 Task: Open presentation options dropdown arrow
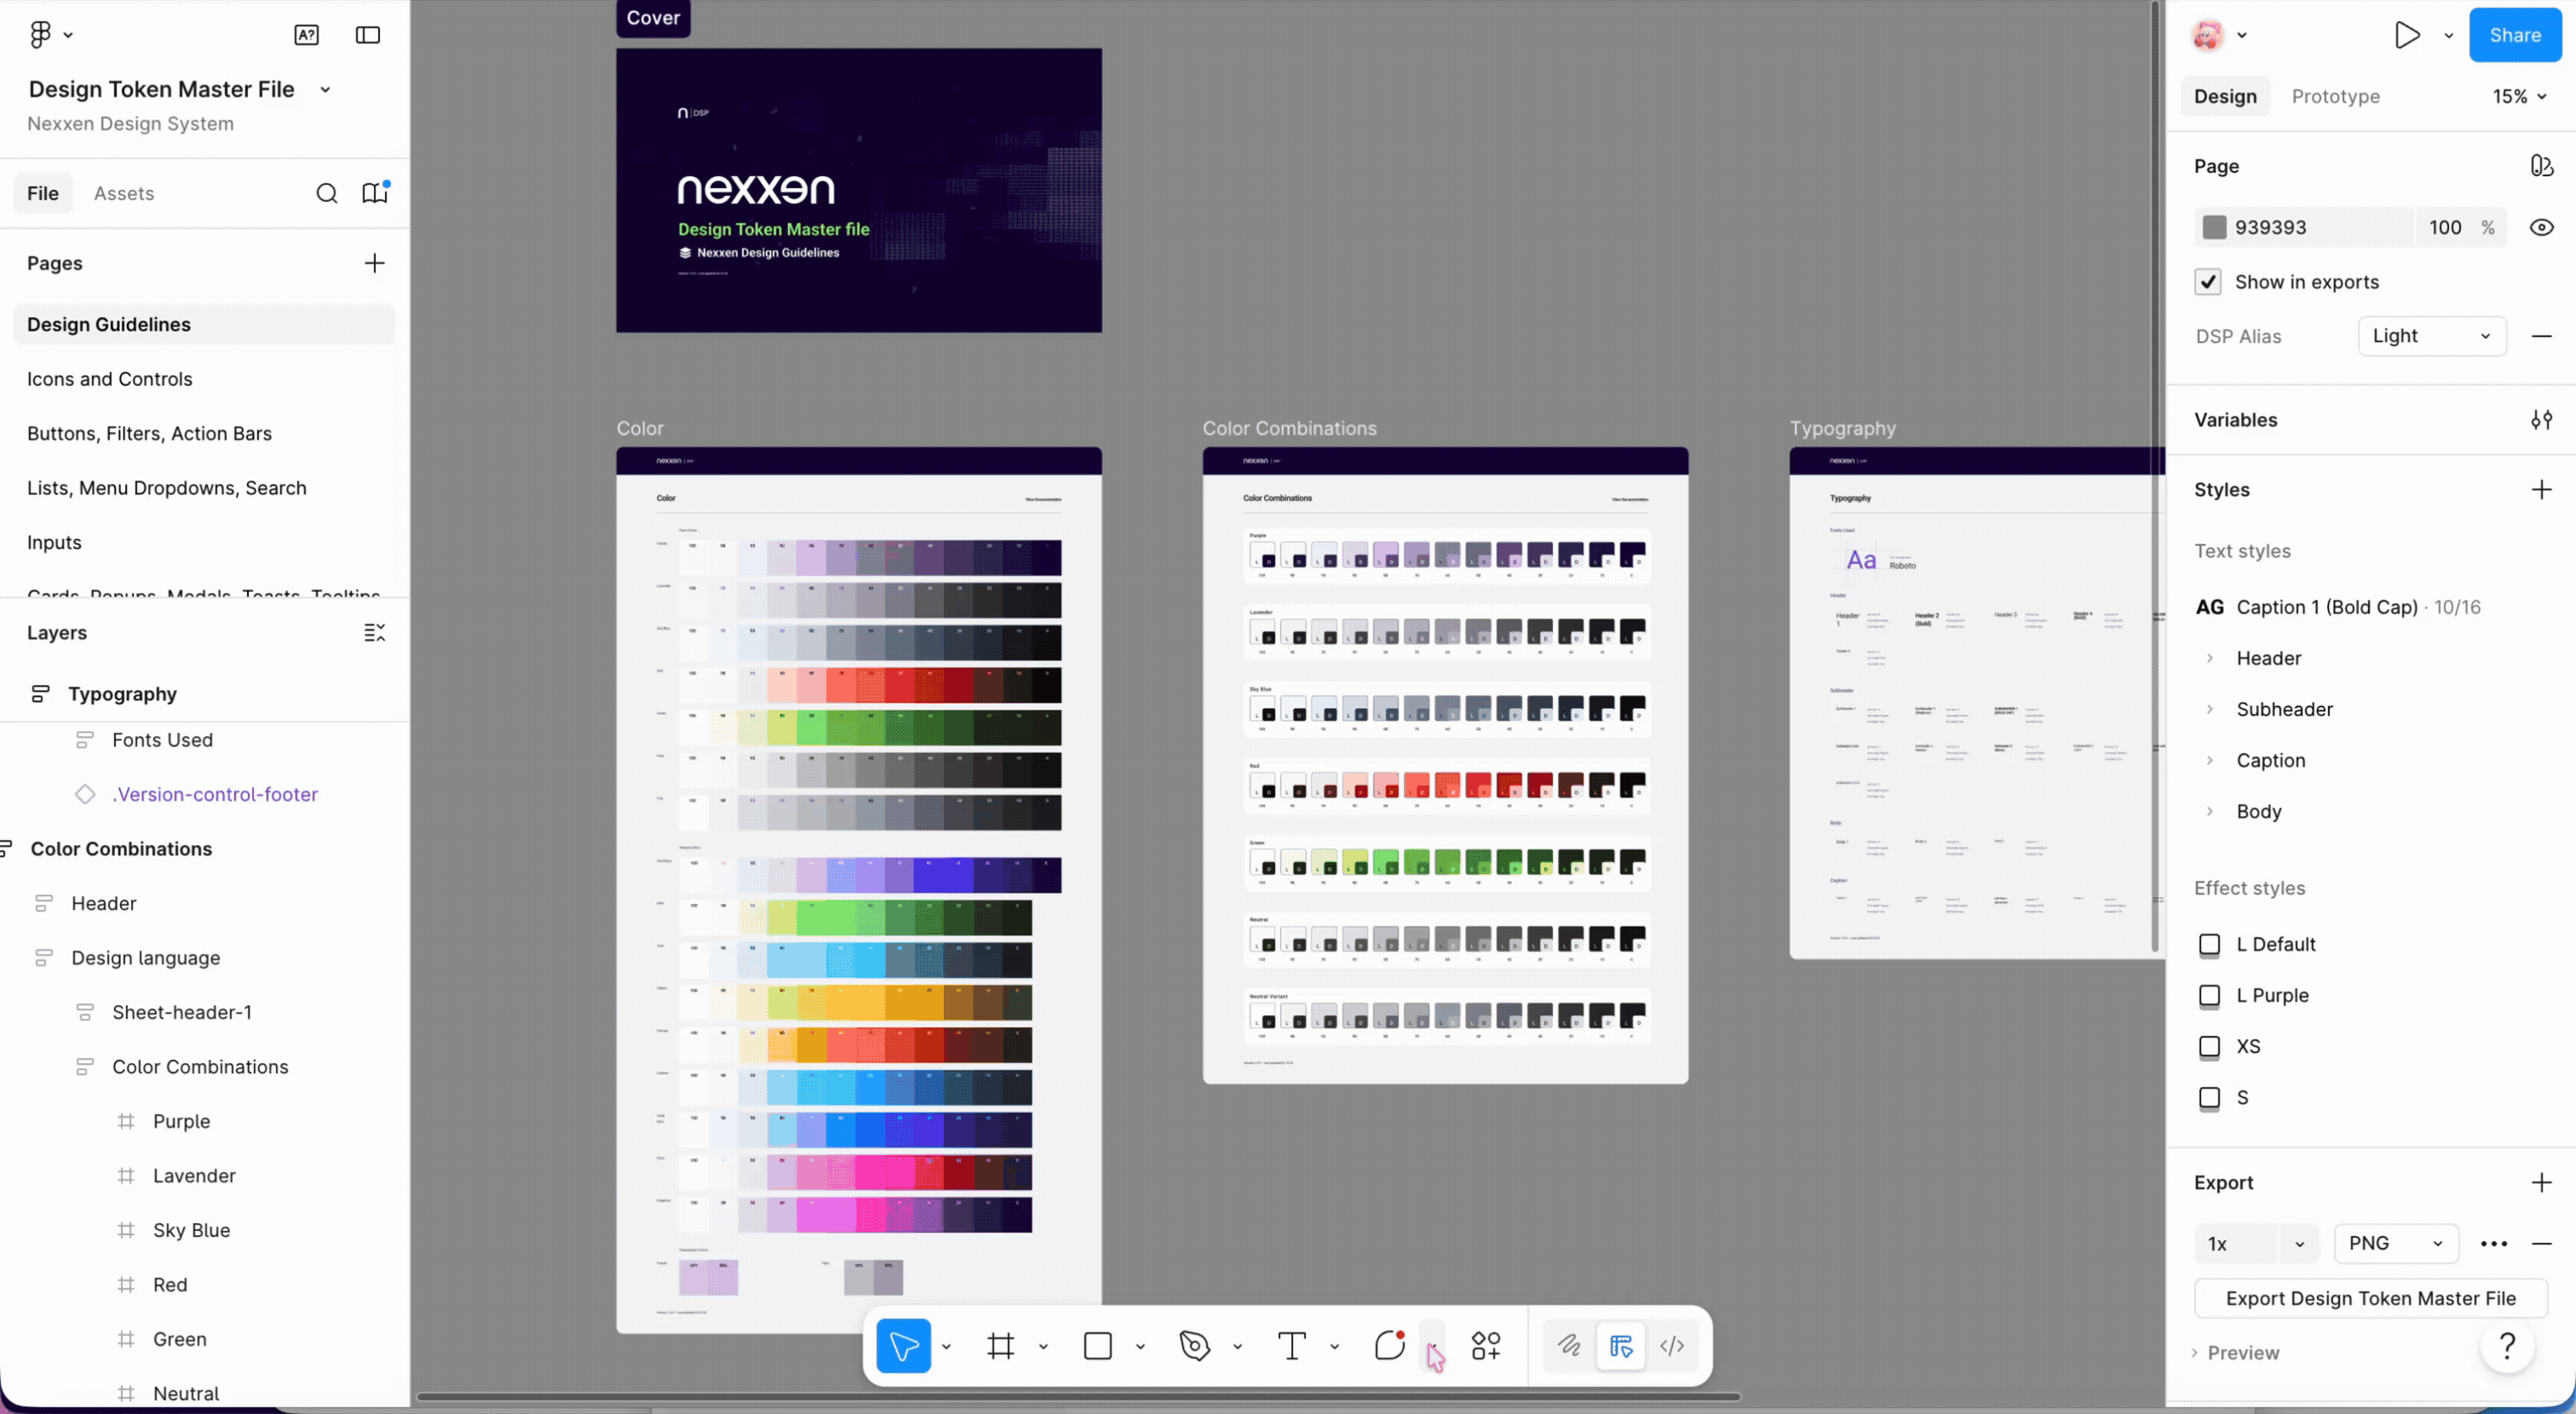[x=2448, y=35]
